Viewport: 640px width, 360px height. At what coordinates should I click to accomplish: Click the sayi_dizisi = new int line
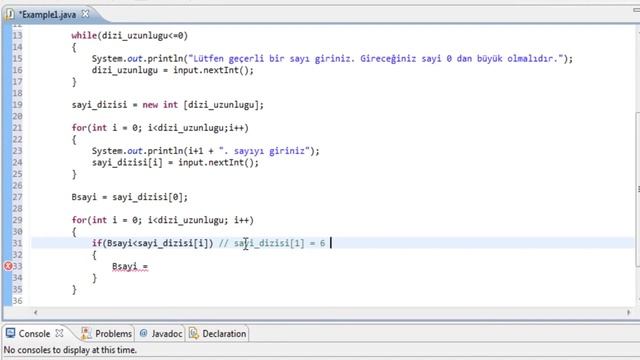click(168, 105)
